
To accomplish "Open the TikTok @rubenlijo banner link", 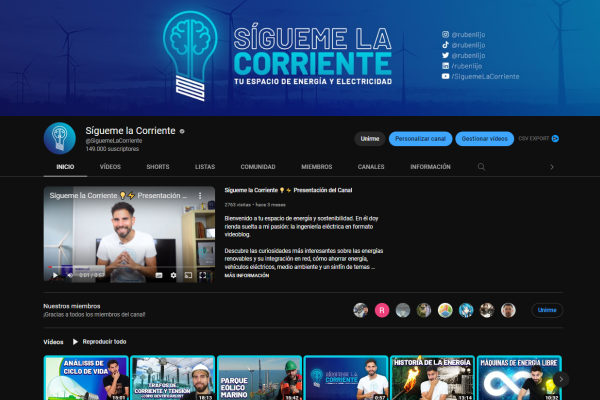I will pos(463,45).
